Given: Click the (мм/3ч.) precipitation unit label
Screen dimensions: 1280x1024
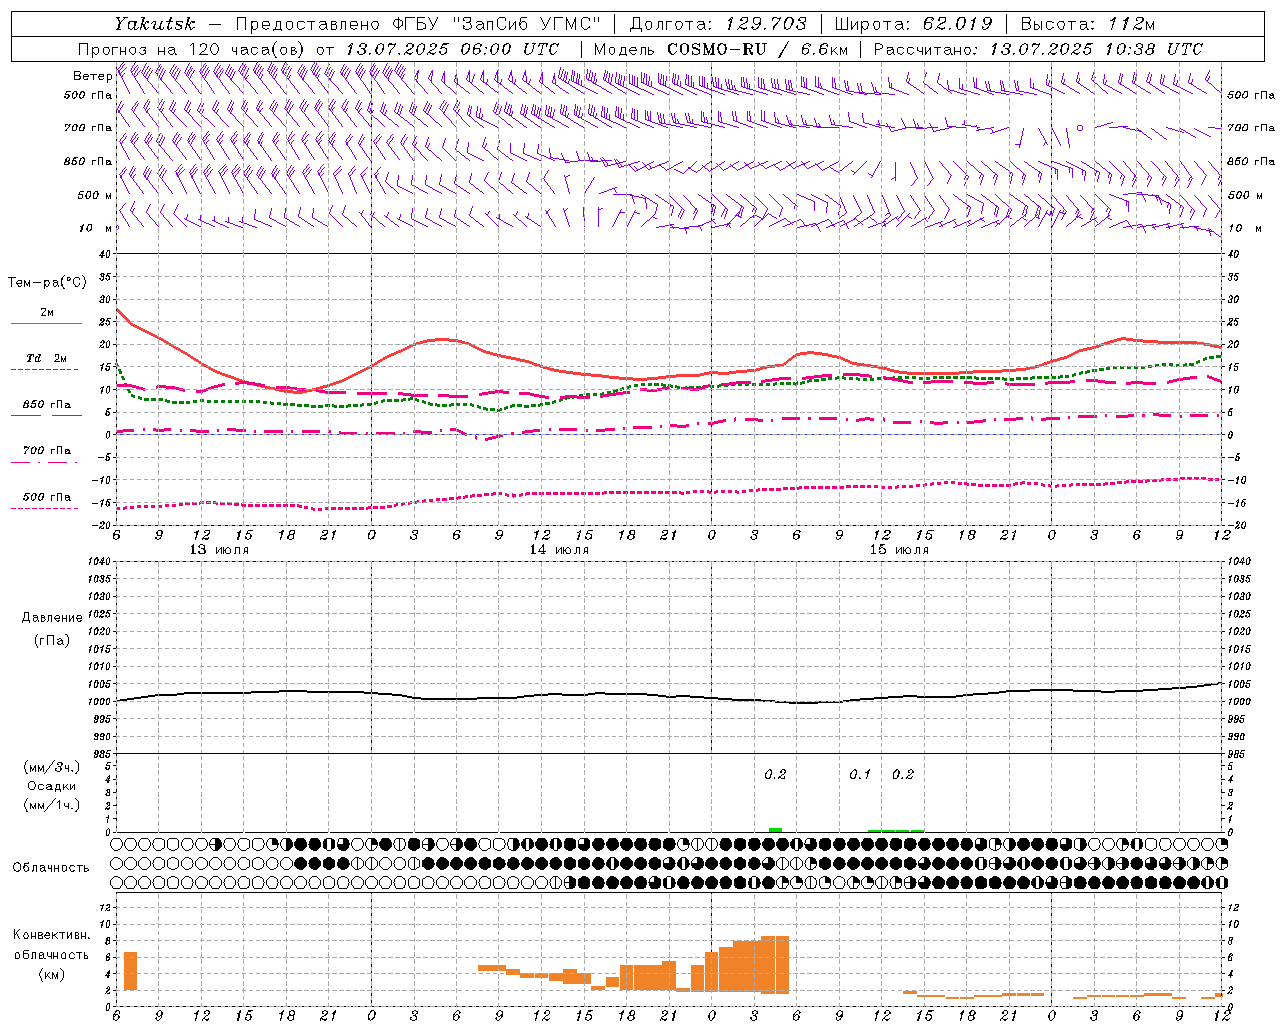Looking at the screenshot, I should [x=52, y=767].
